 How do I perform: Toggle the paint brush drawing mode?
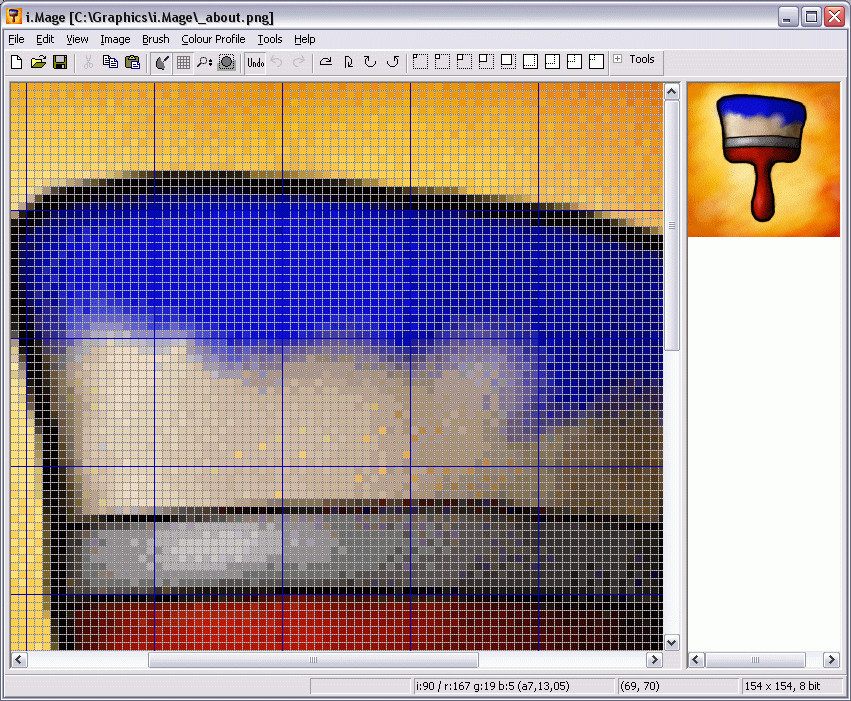[161, 62]
